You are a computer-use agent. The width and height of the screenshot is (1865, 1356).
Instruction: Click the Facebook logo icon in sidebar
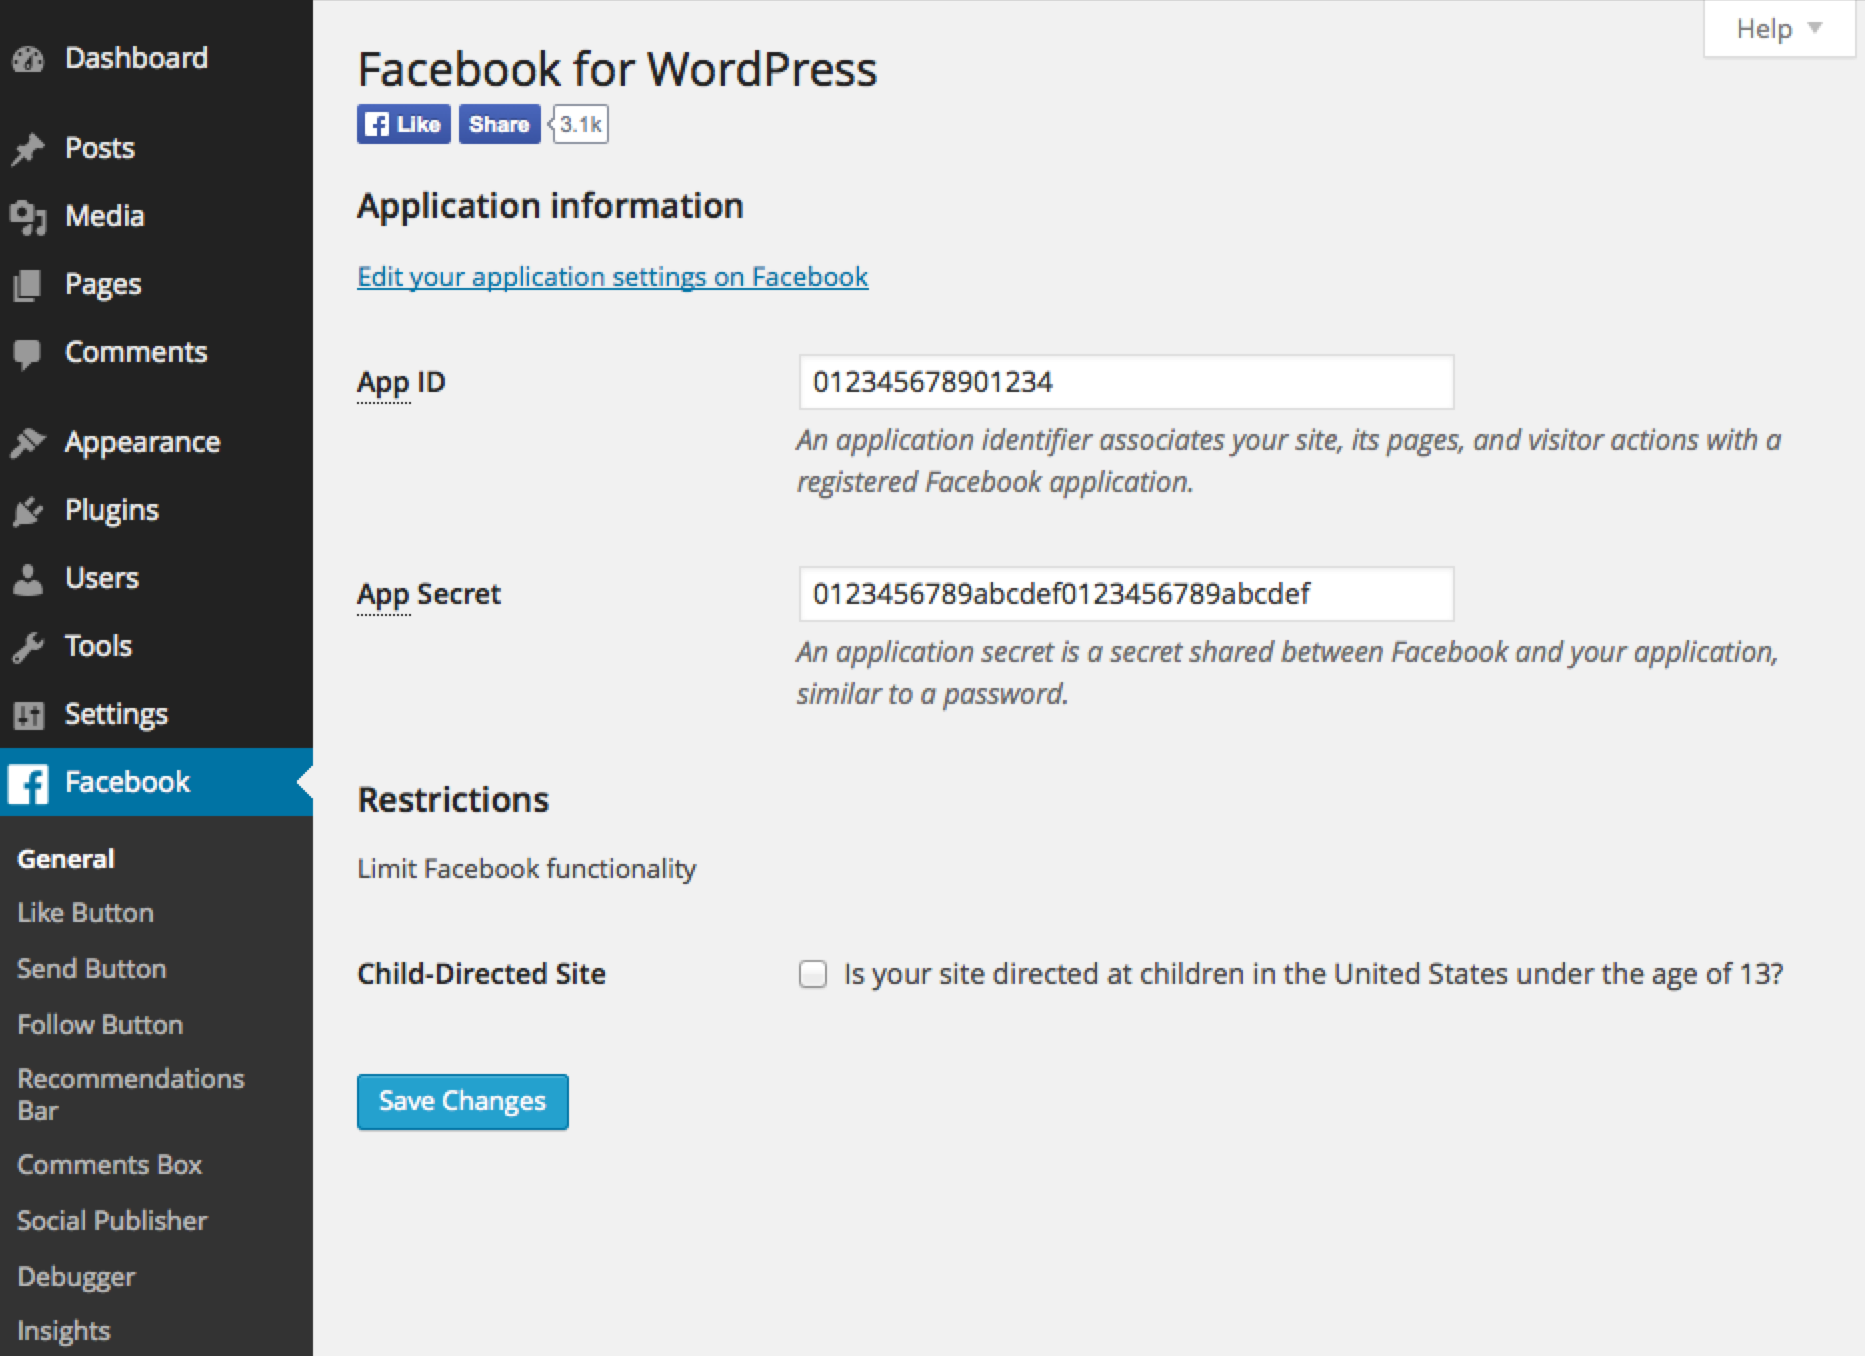coord(28,783)
